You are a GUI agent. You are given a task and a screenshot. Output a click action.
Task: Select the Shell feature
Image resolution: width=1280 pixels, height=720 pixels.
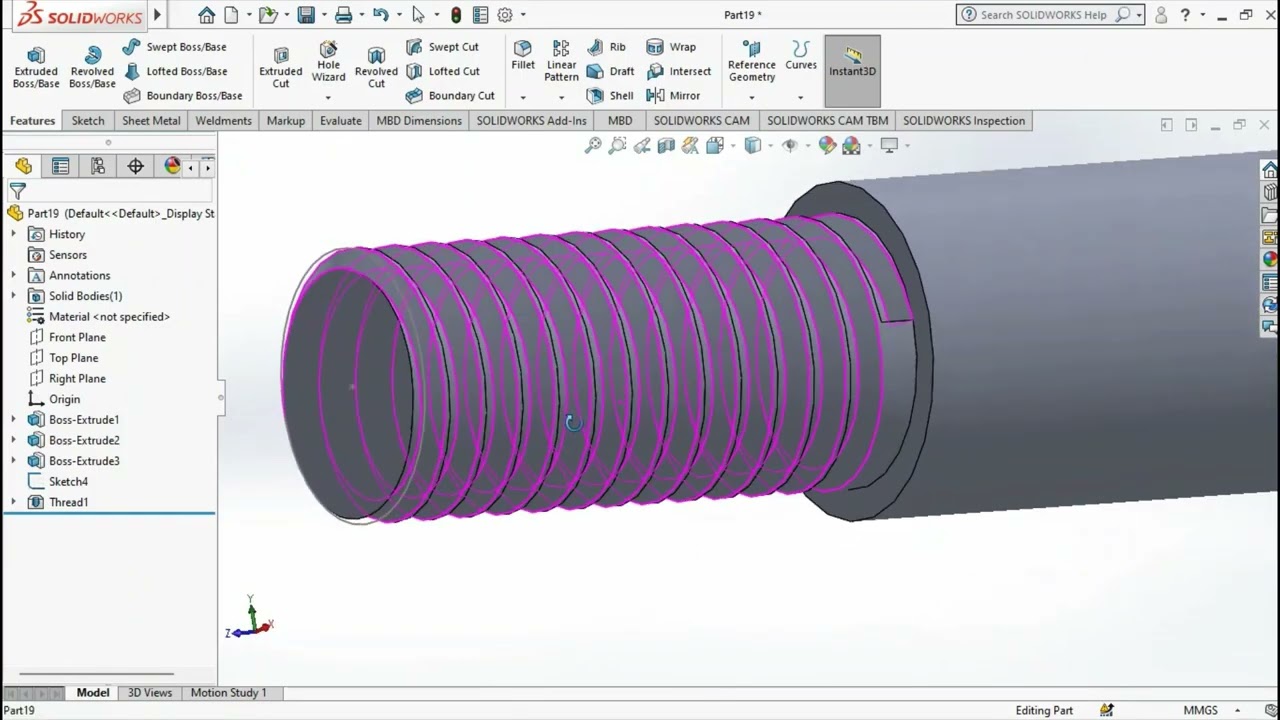tap(610, 96)
